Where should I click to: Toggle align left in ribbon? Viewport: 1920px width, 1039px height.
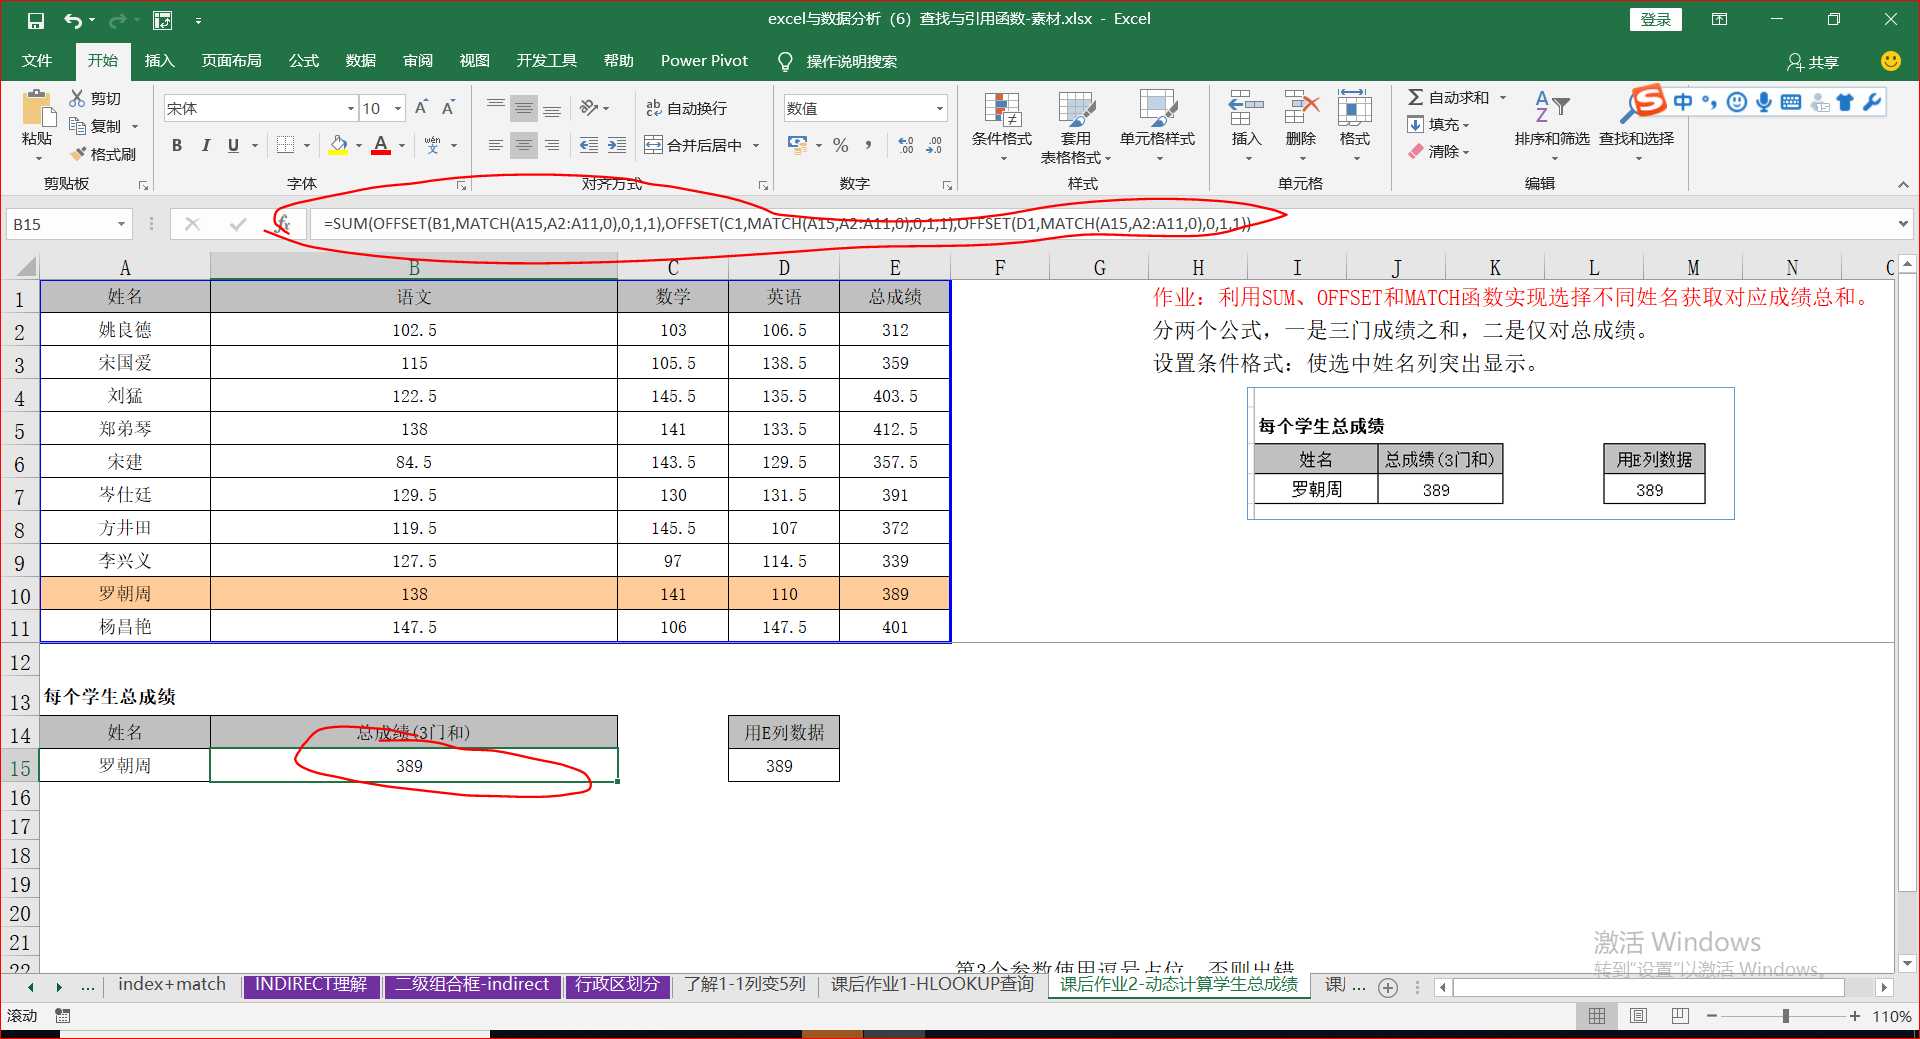click(495, 145)
